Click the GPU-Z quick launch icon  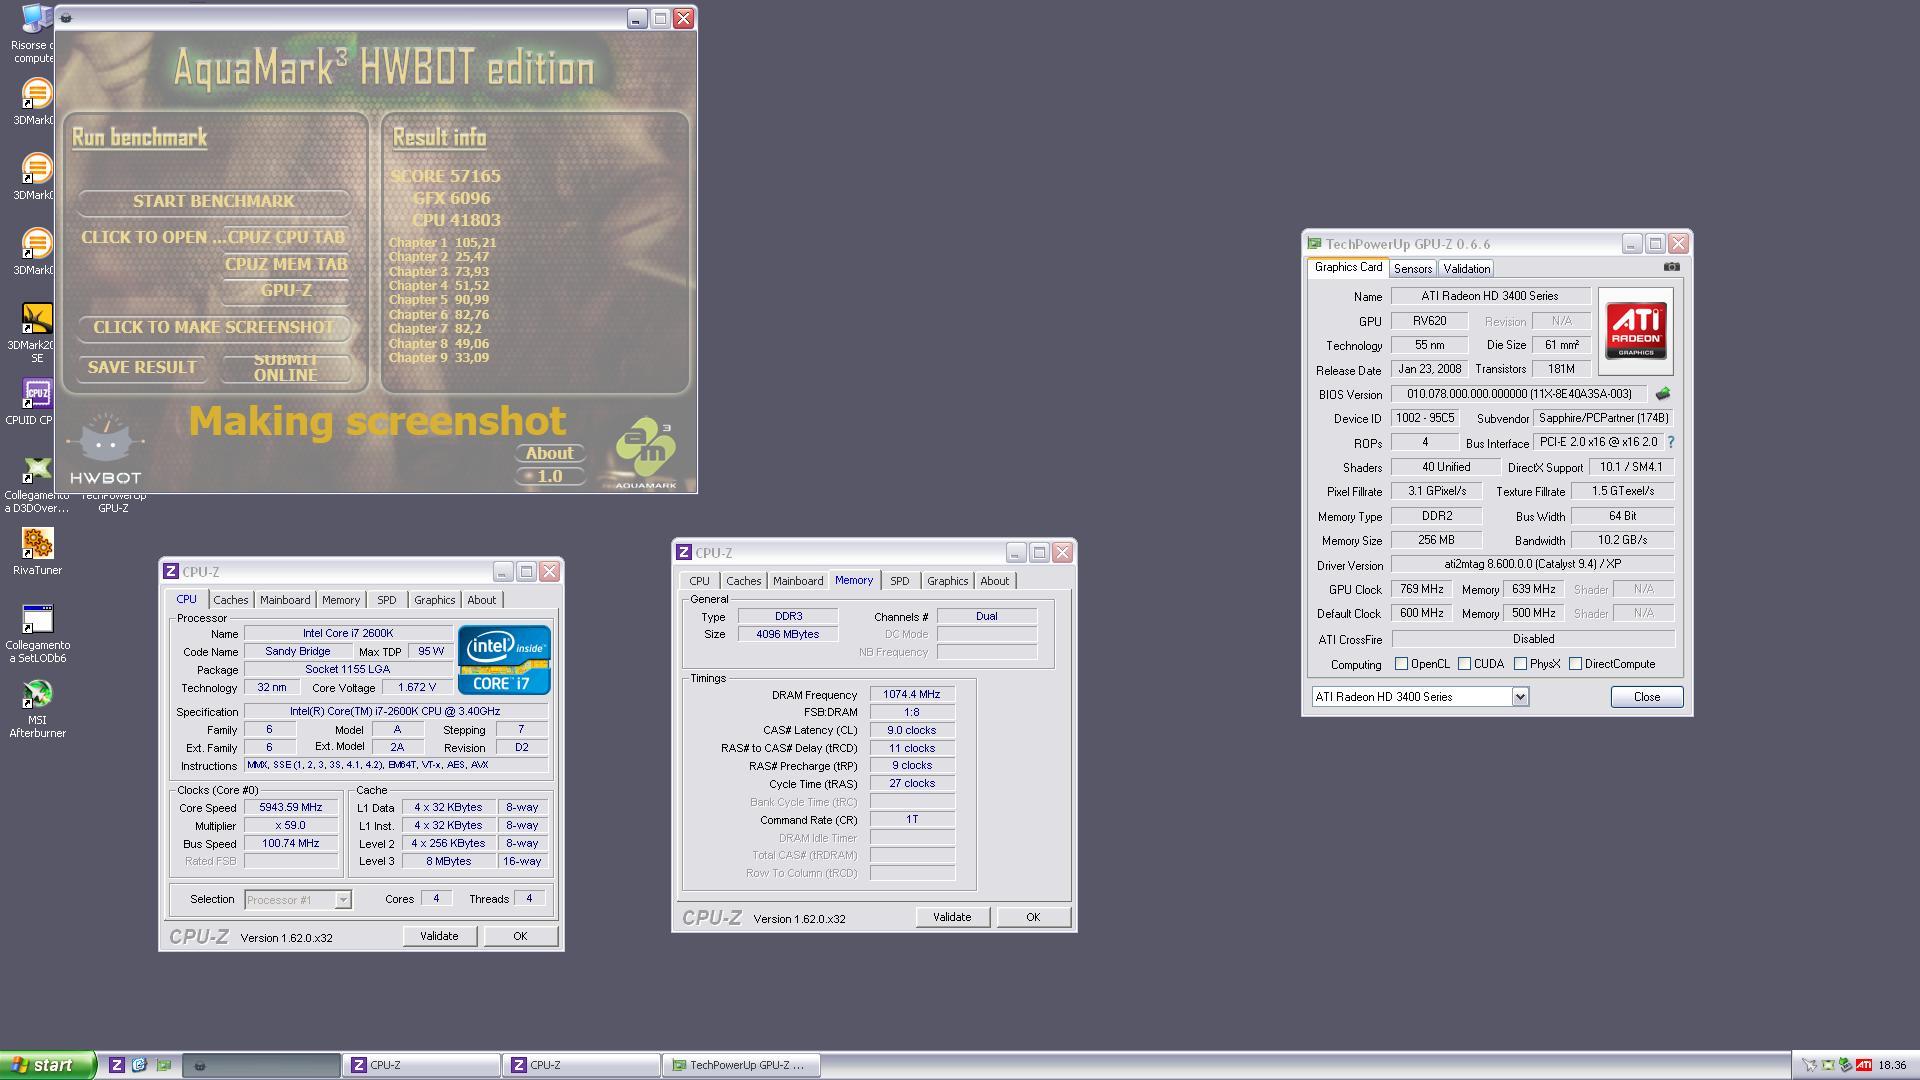tap(163, 1065)
